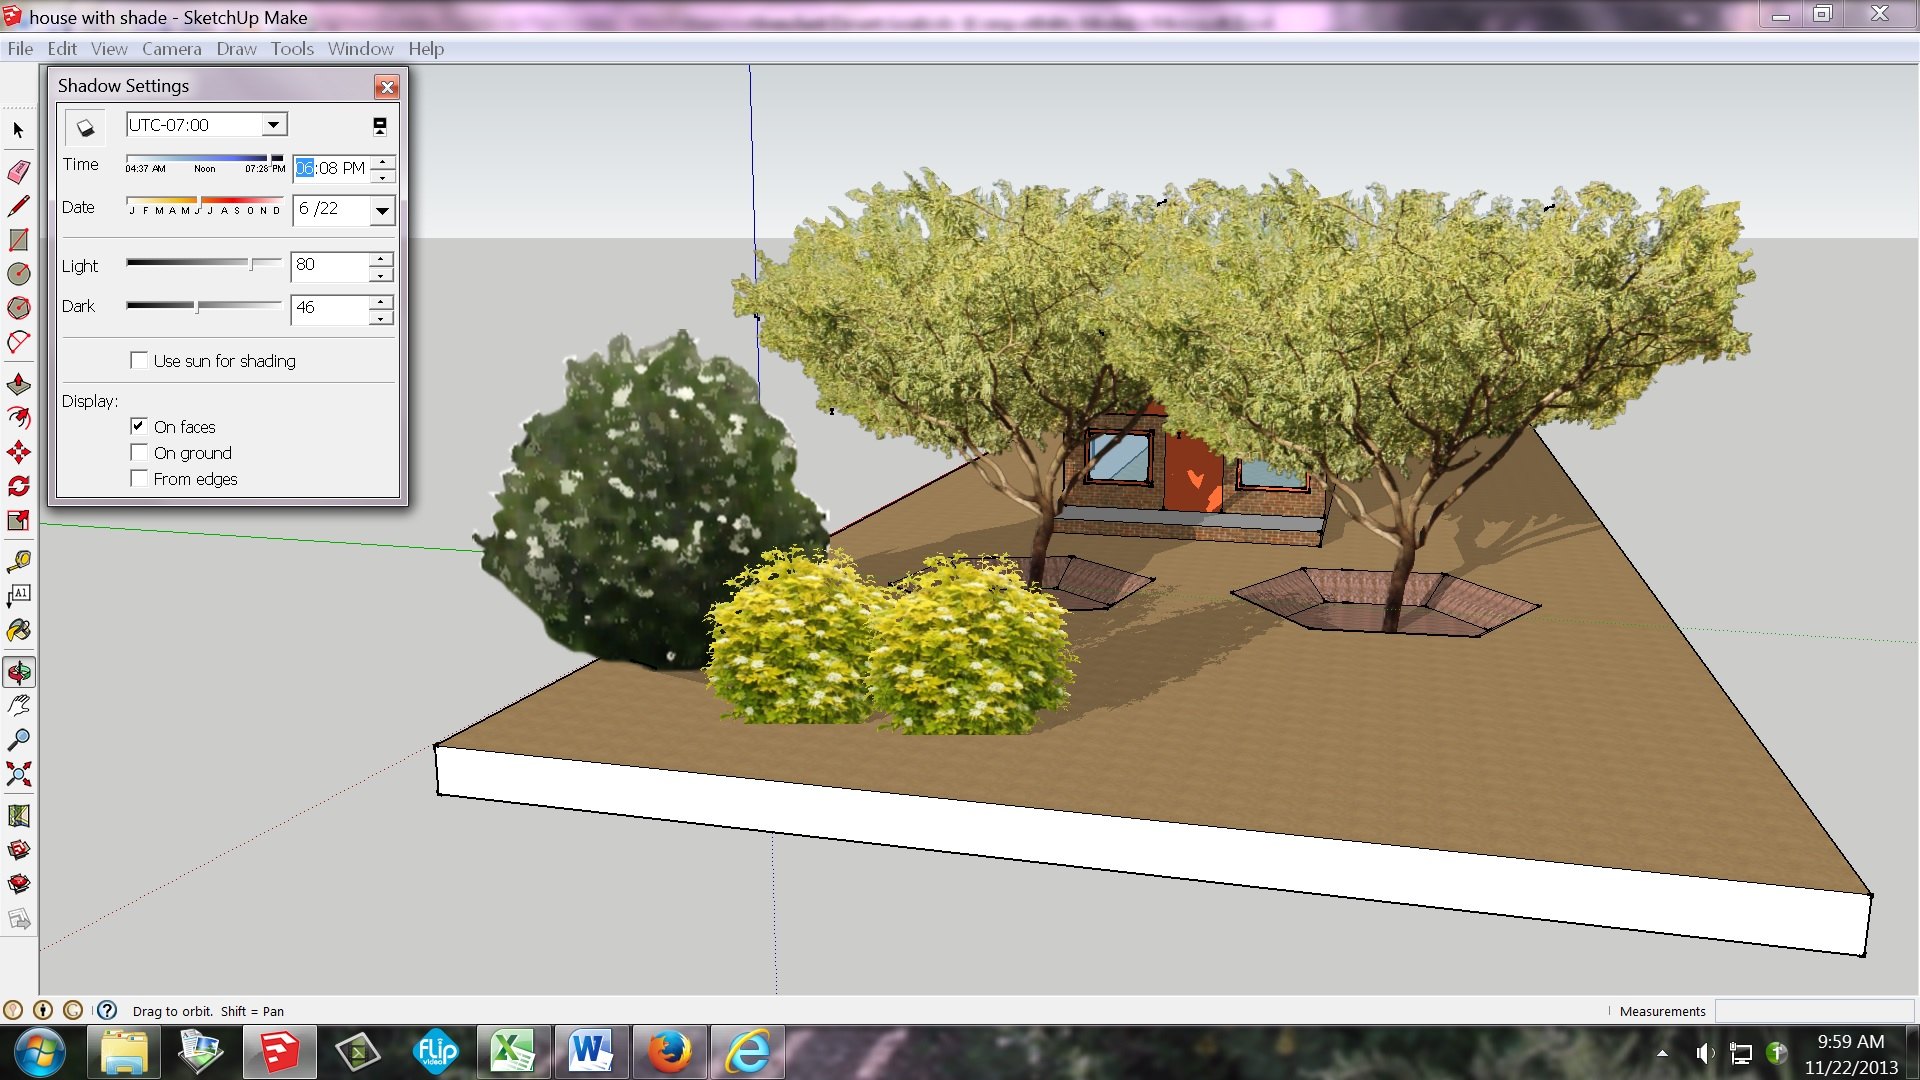Expand the UTC timezone dropdown
The image size is (1920, 1080).
coord(273,124)
